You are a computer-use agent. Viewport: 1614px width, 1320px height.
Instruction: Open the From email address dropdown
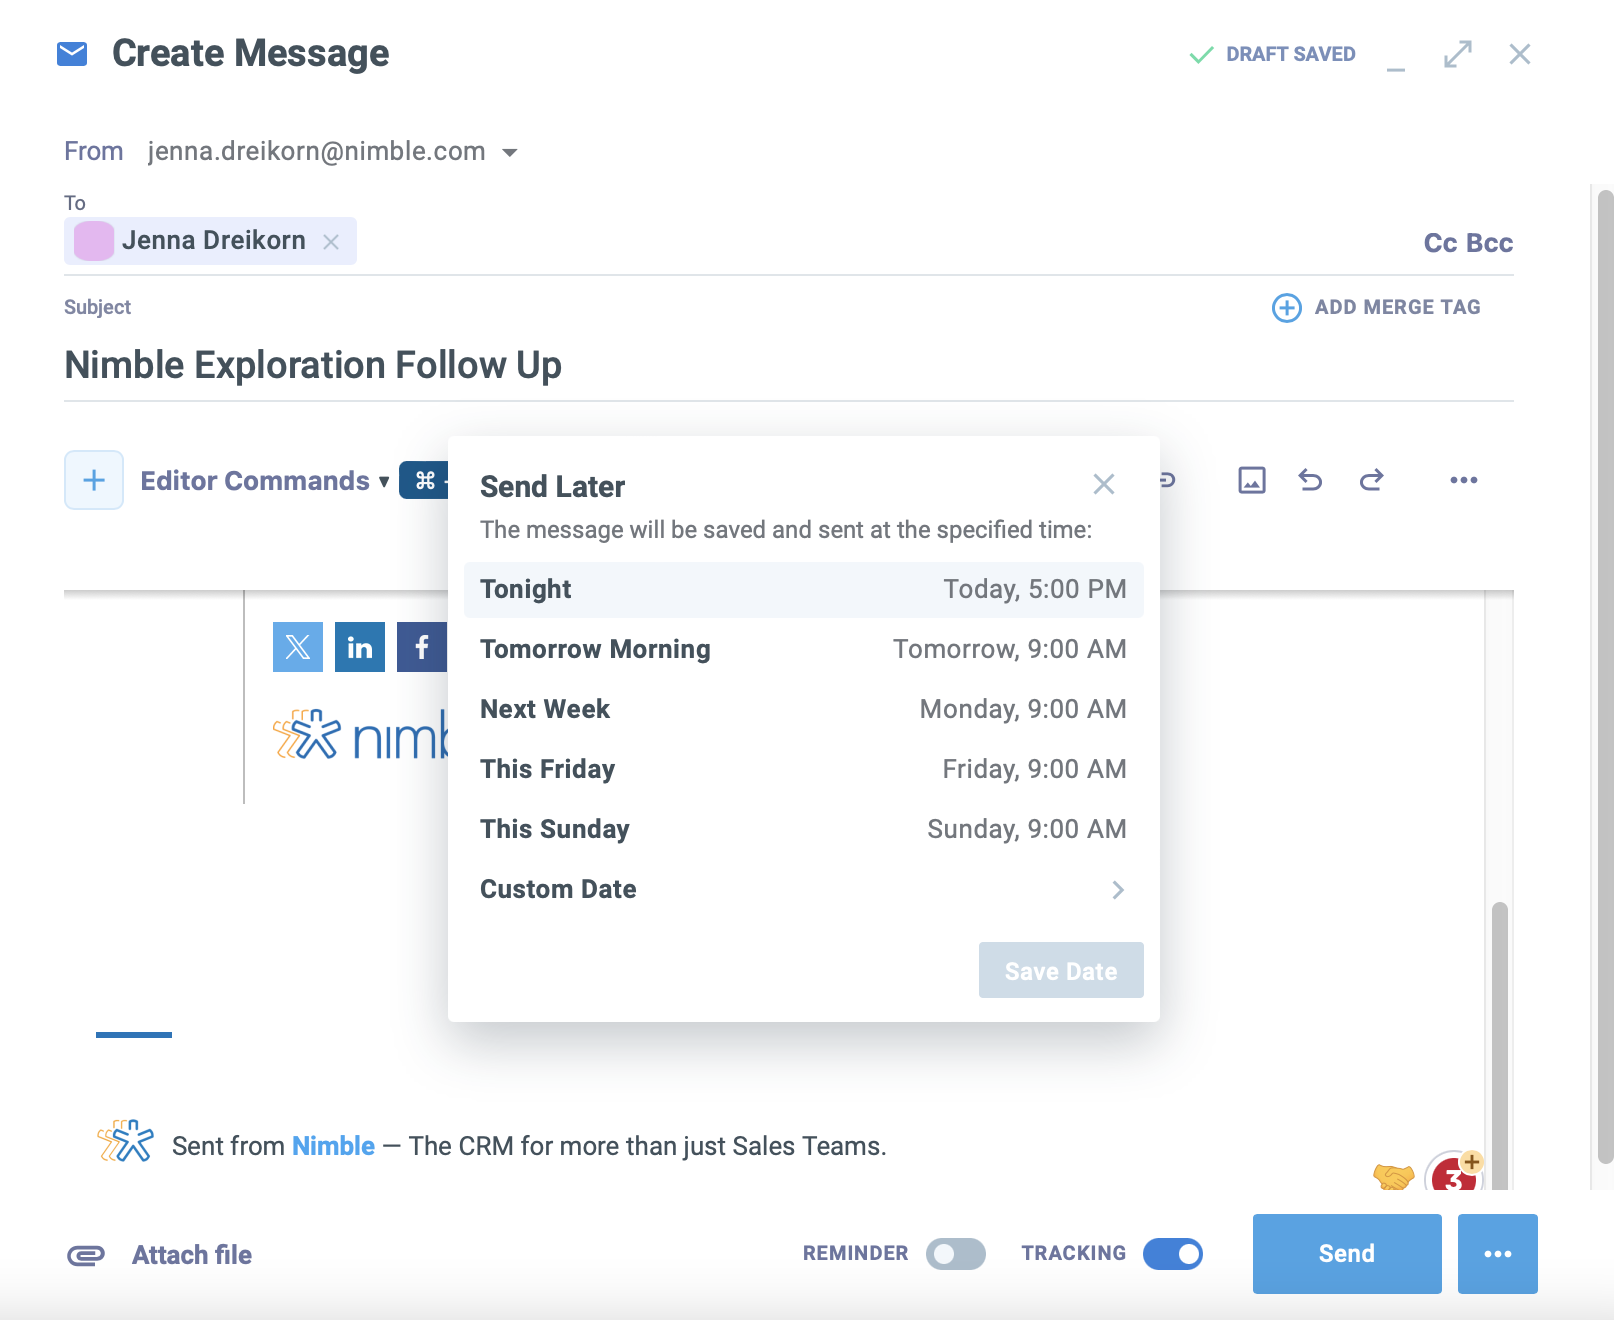(510, 153)
